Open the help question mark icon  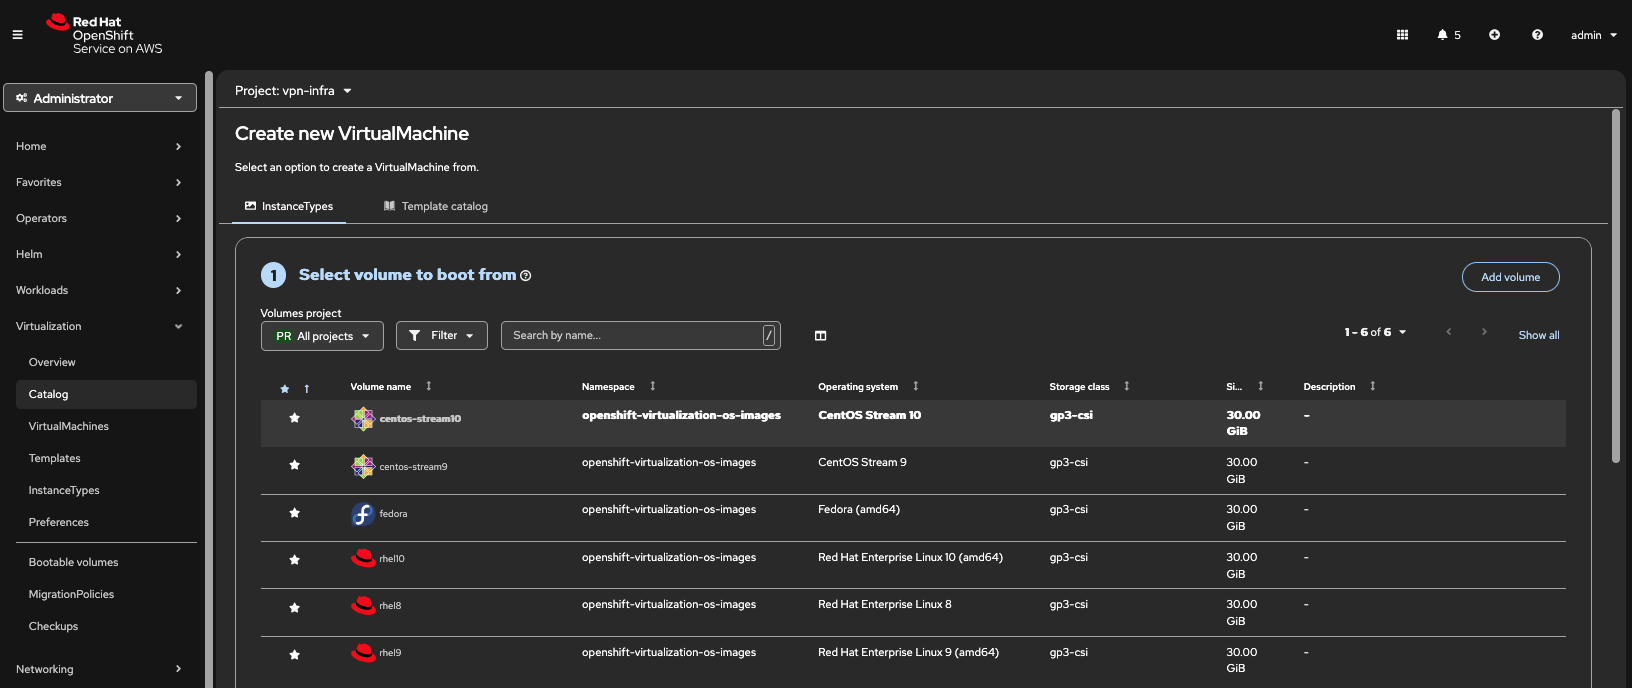(x=1537, y=35)
